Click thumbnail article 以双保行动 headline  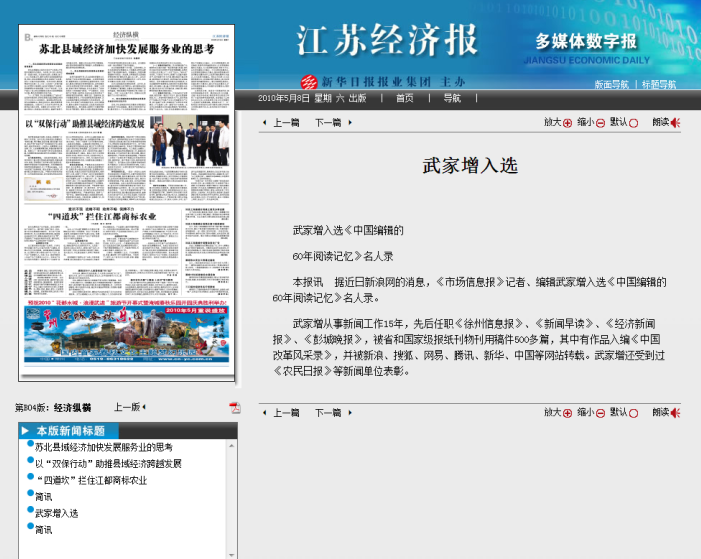(85, 124)
